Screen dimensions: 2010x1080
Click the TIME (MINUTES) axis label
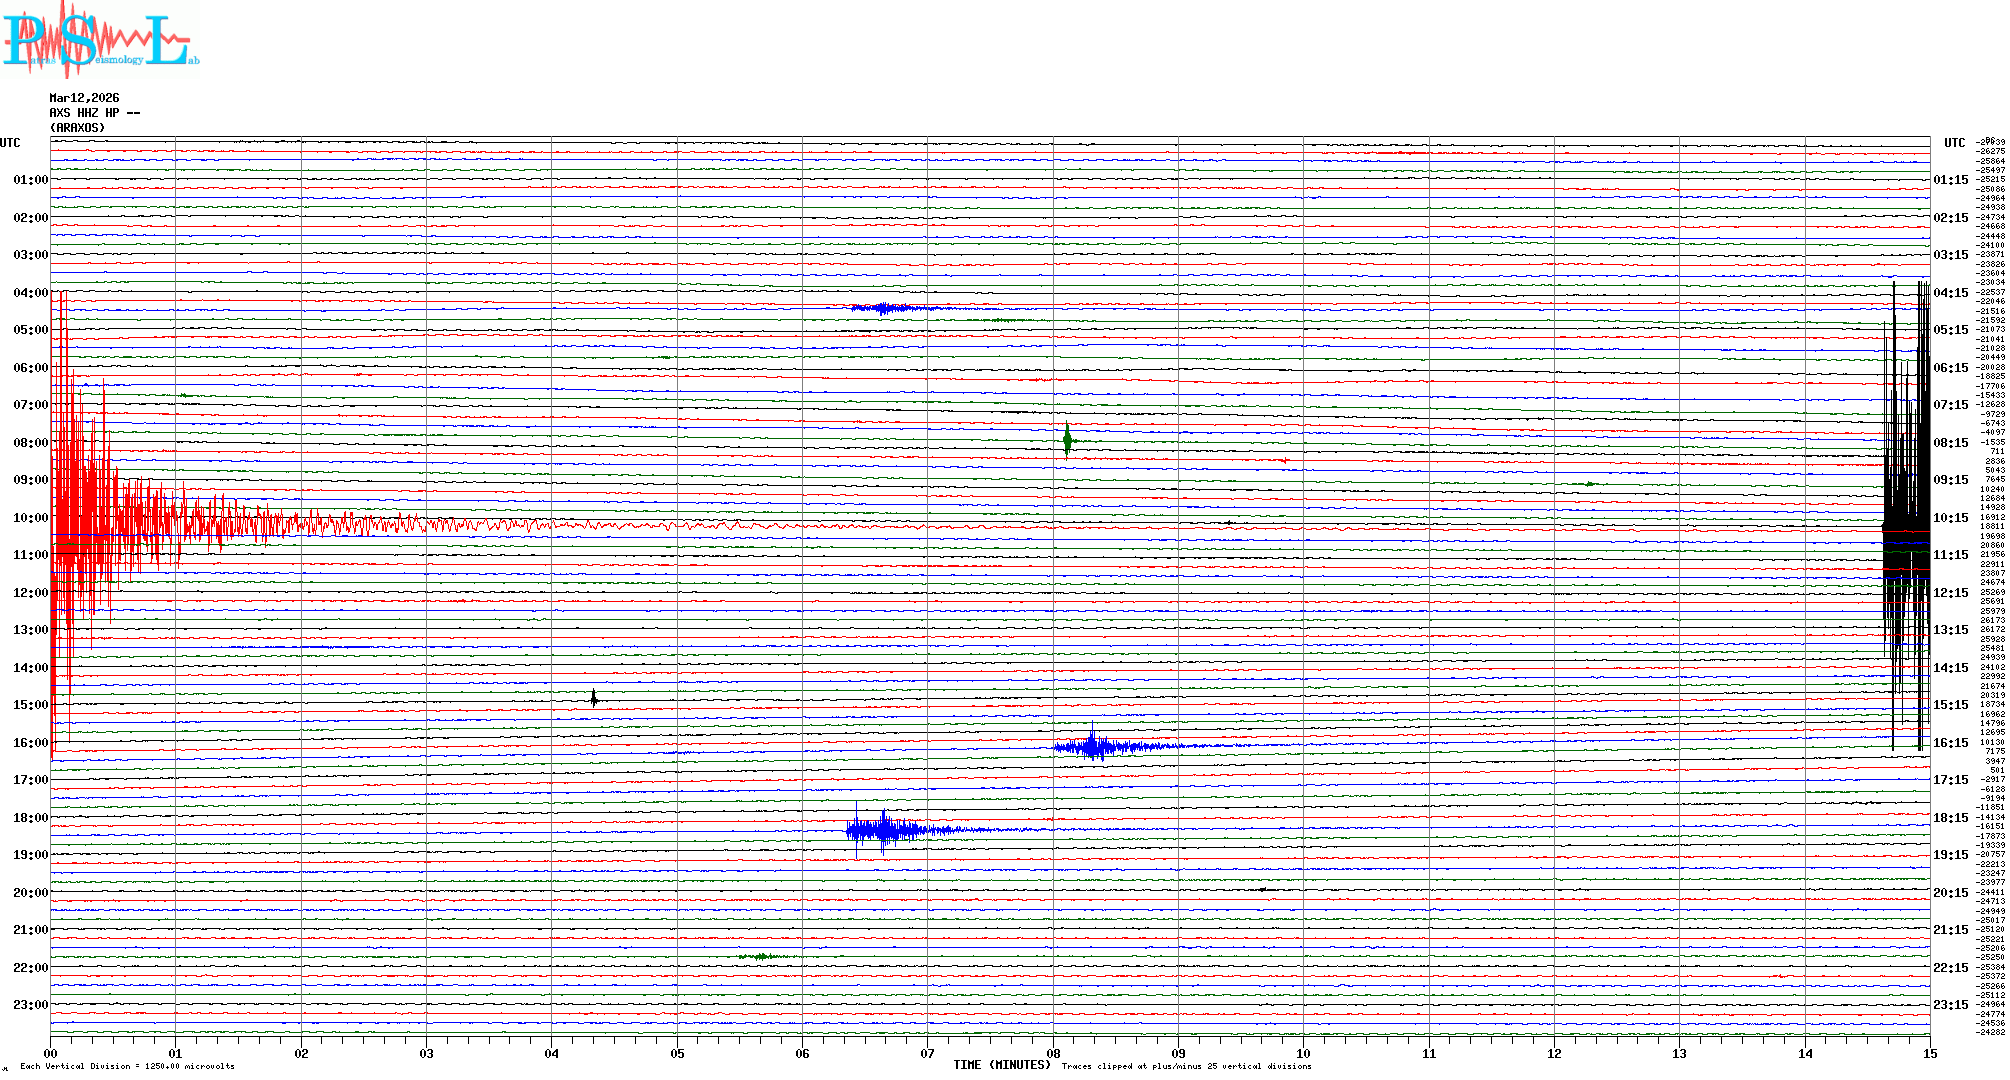(x=1001, y=1065)
